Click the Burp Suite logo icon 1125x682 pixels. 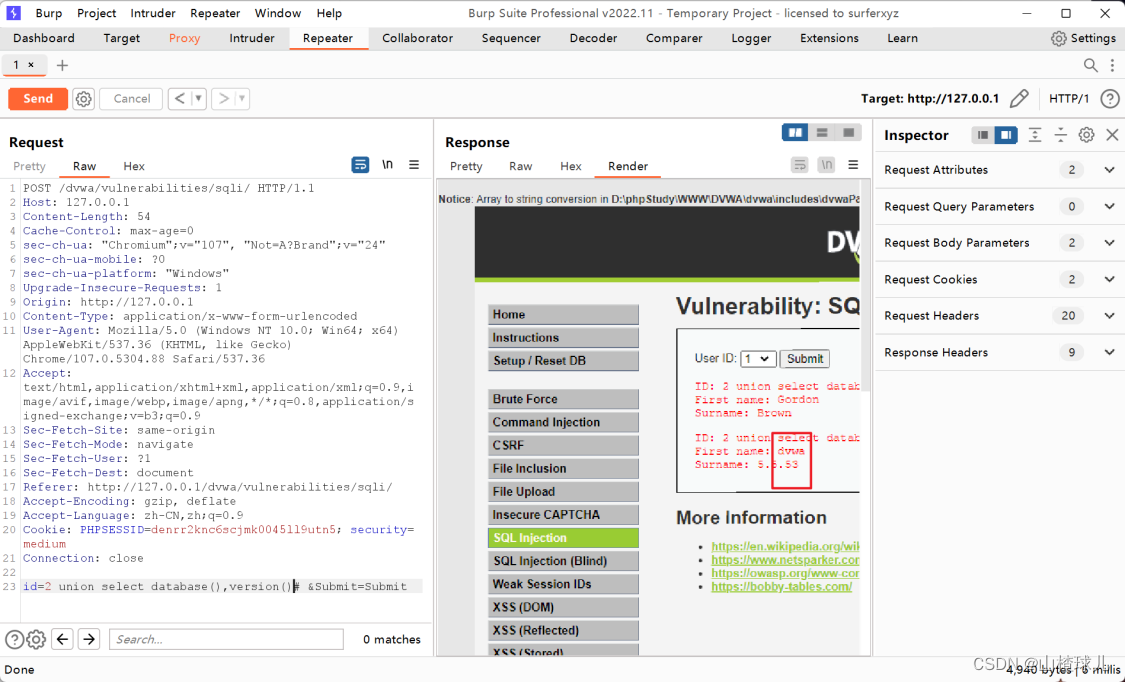14,13
